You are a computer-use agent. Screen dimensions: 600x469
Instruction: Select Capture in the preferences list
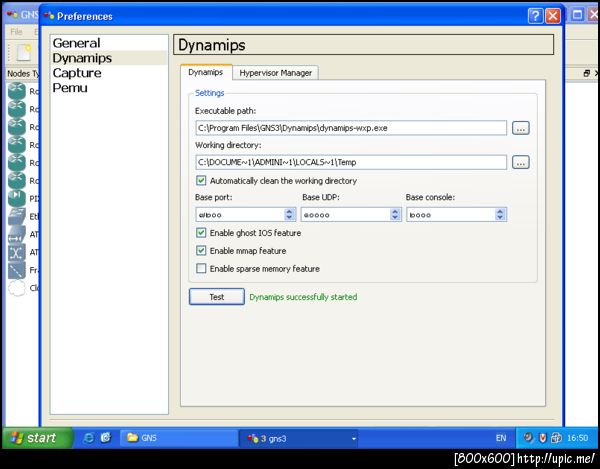click(77, 73)
